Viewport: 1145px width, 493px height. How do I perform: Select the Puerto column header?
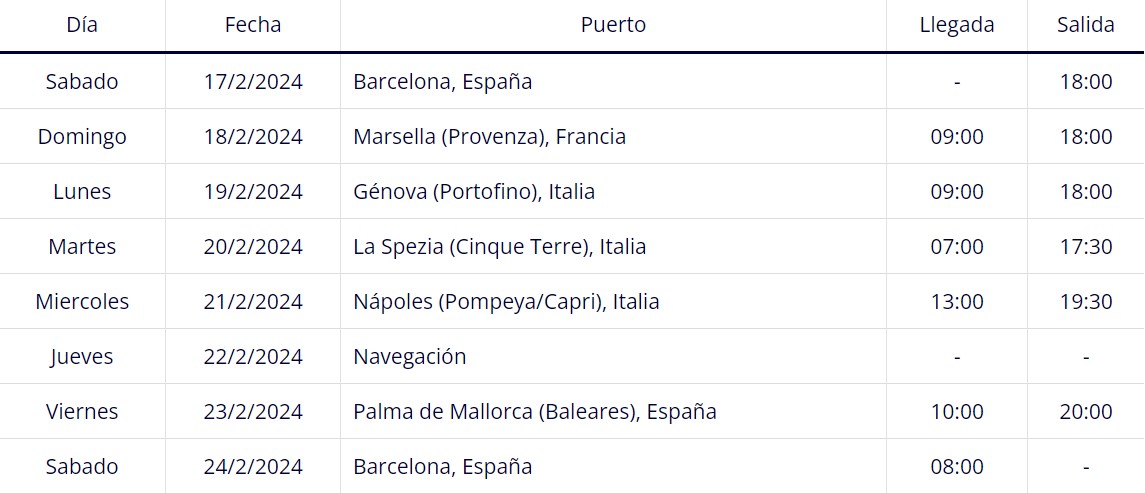click(x=613, y=25)
